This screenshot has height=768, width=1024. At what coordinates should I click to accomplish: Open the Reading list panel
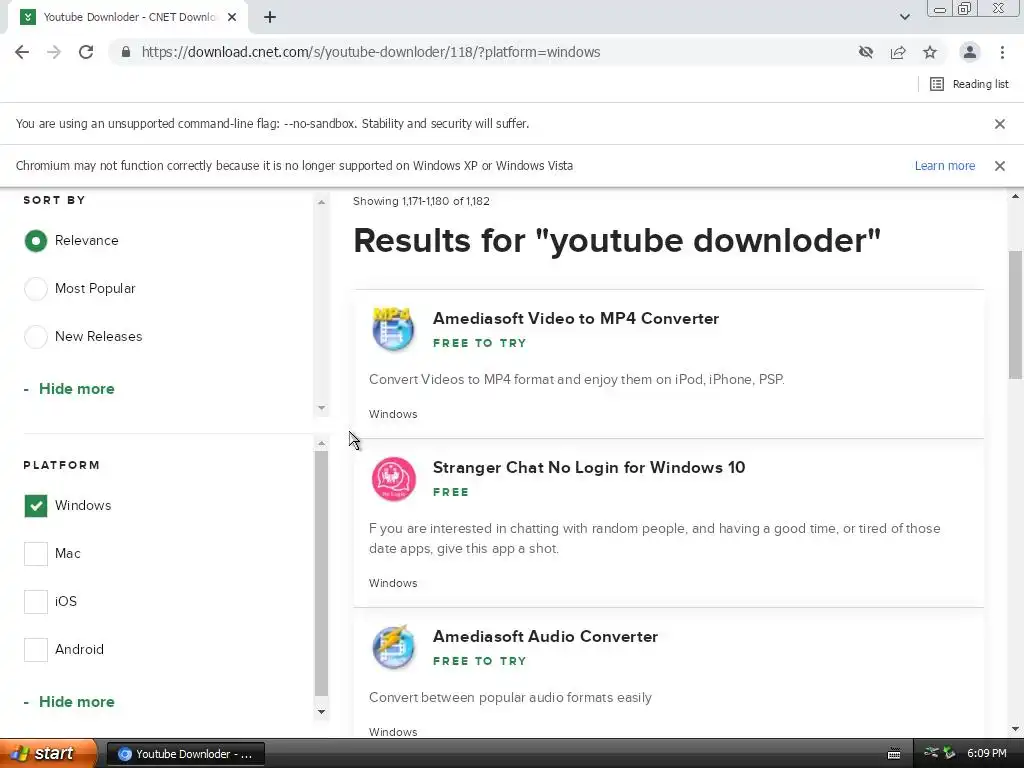969,84
